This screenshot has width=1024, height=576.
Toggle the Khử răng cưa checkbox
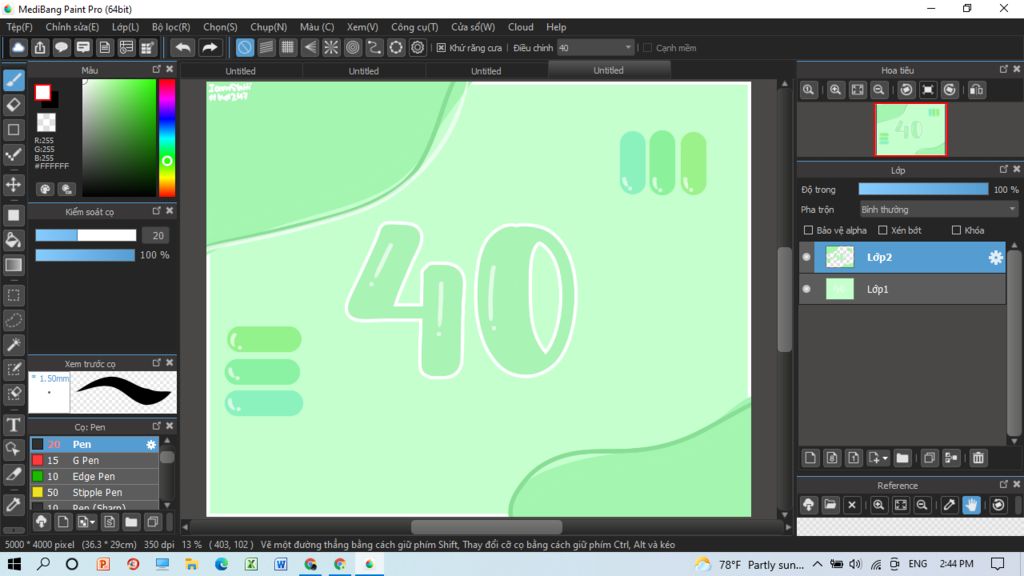tap(441, 48)
